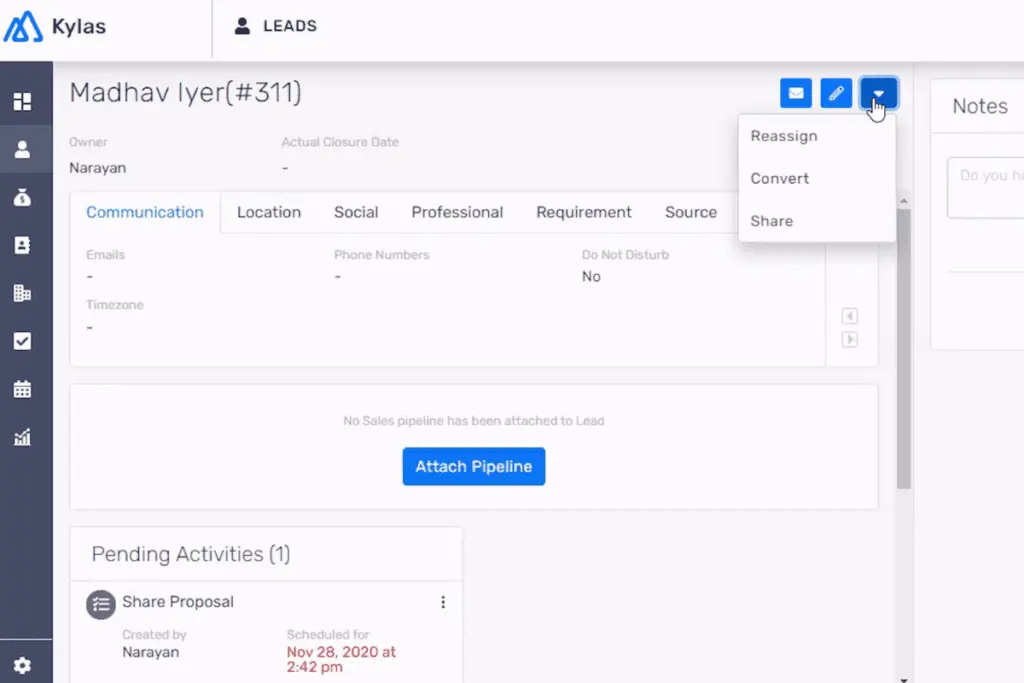The height and width of the screenshot is (683, 1024).
Task: Open the Tasks checkmark sidebar icon
Action: point(22,341)
